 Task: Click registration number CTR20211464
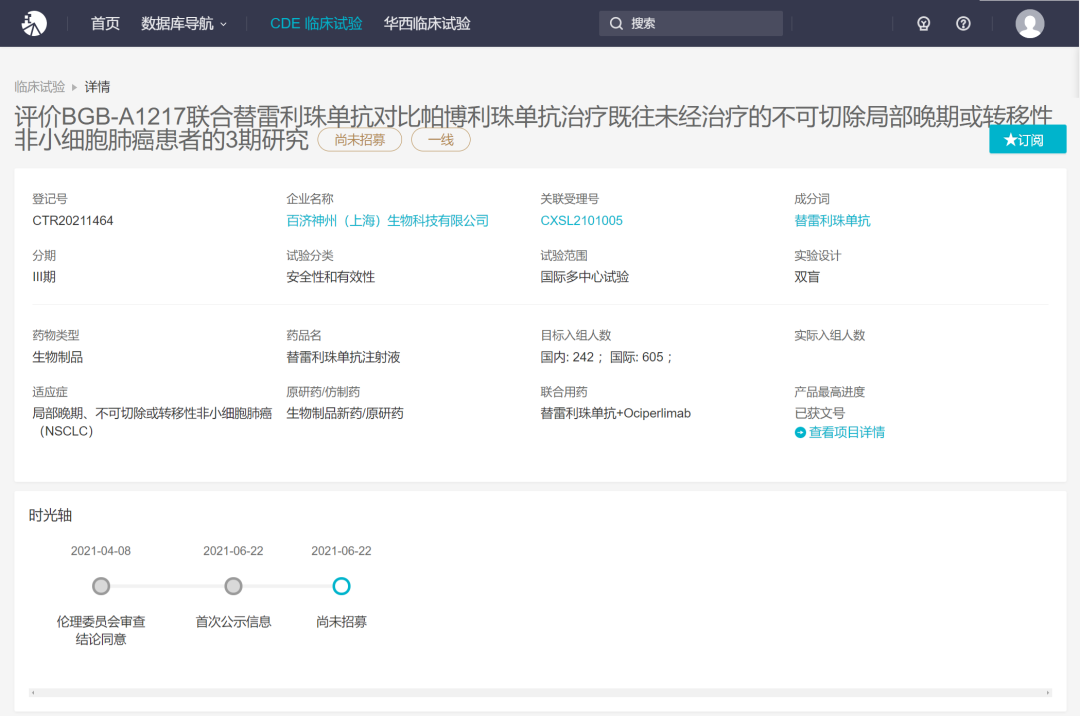coord(73,221)
